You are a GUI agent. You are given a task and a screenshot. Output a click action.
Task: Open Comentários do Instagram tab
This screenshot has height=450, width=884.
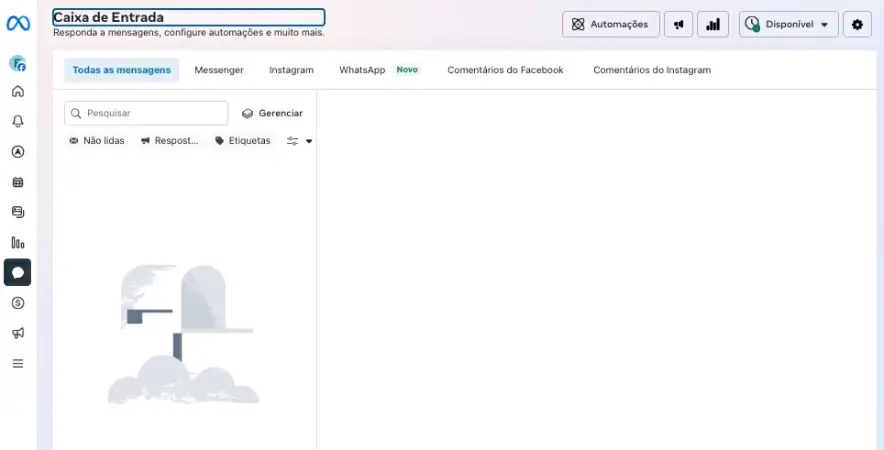coord(652,70)
